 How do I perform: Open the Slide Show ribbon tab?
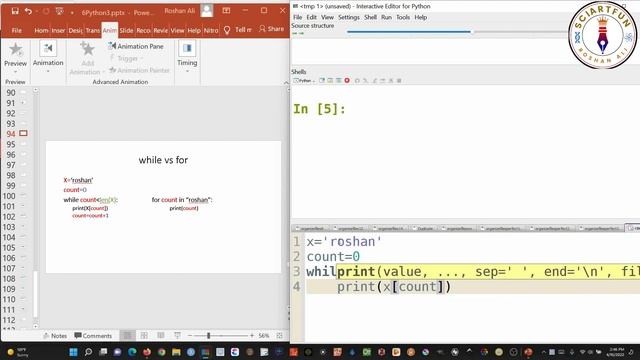(127, 31)
